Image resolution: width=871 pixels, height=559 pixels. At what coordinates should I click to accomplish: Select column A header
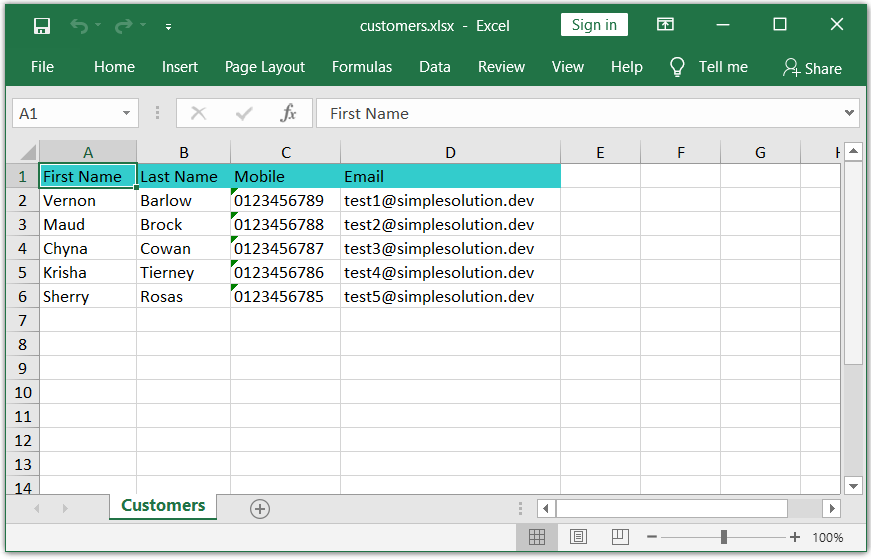pos(88,152)
